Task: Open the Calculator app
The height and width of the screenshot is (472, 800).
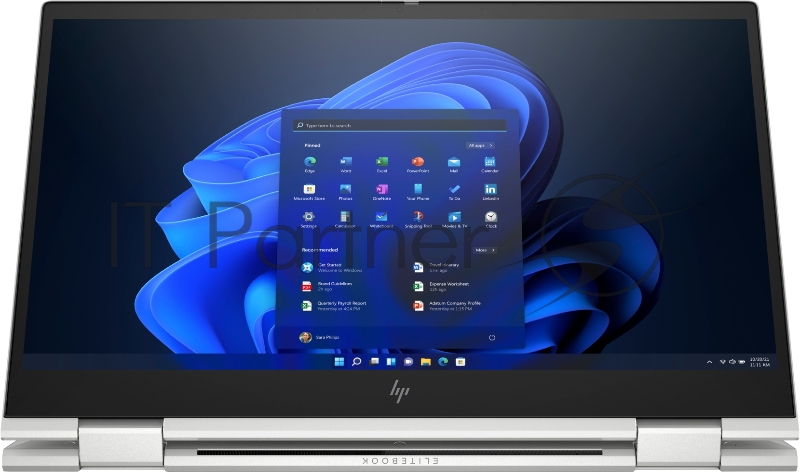Action: pos(345,217)
